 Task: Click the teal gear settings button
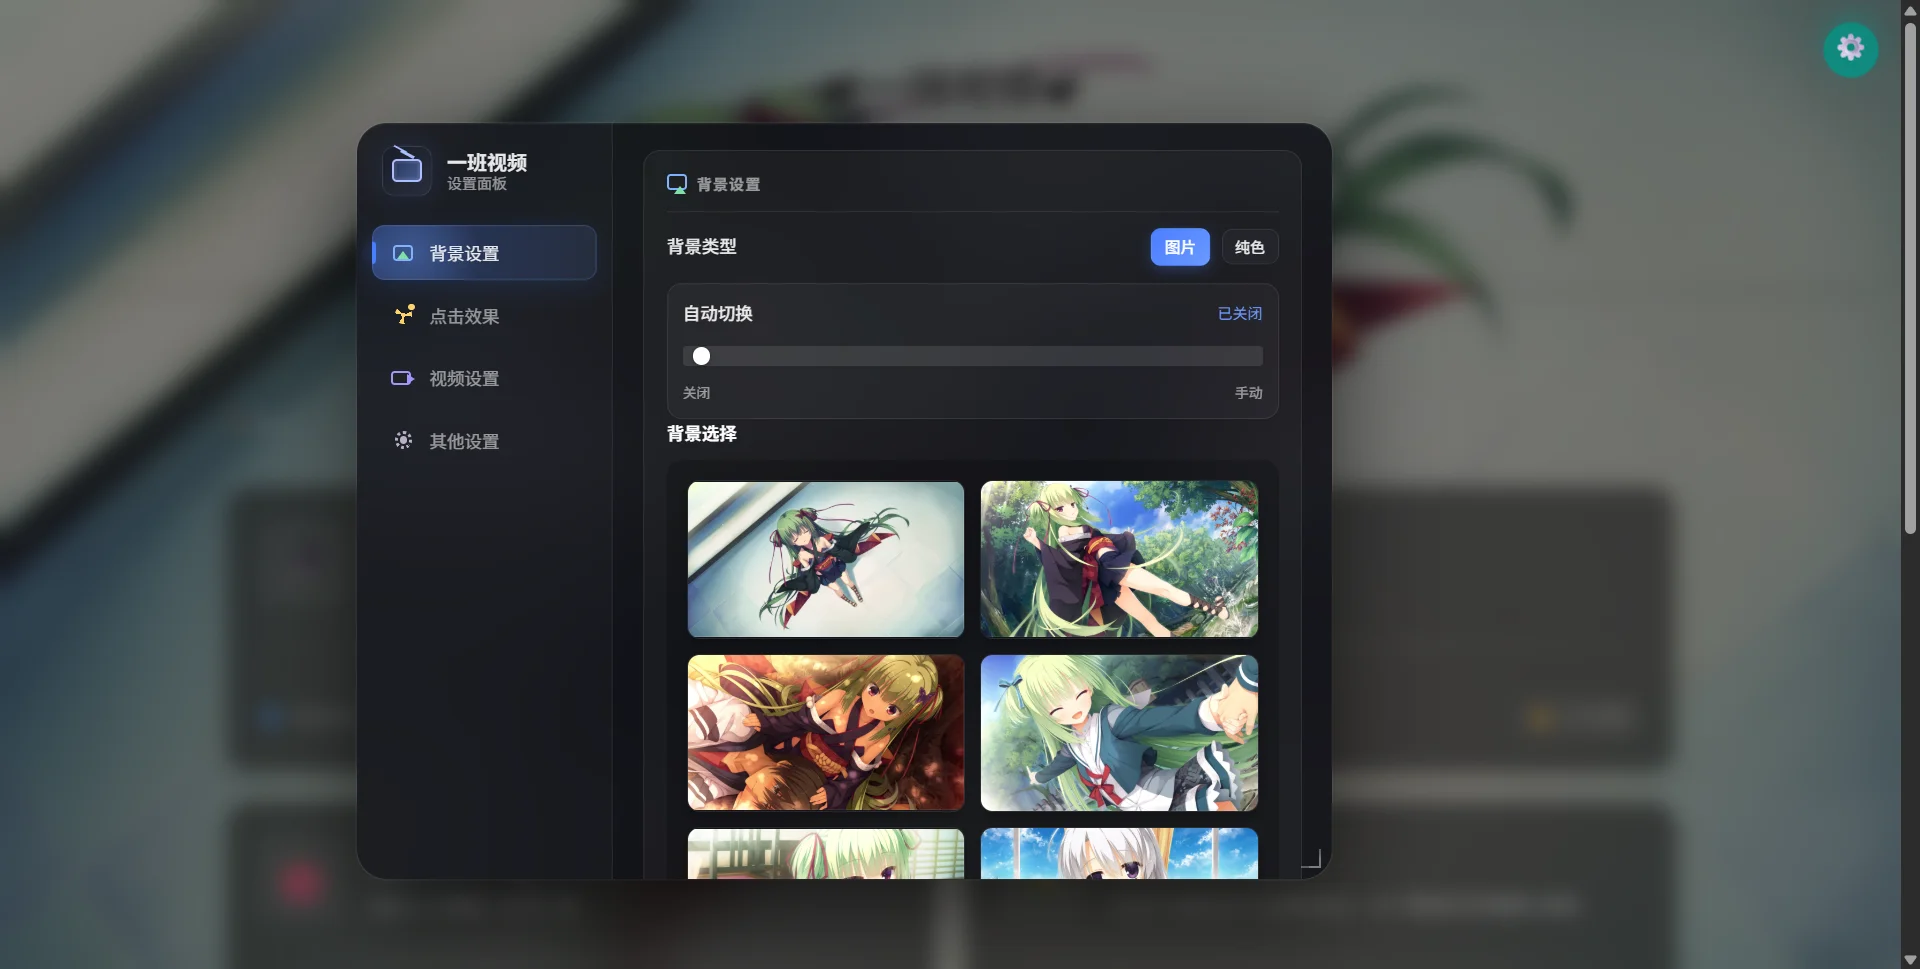(1850, 48)
